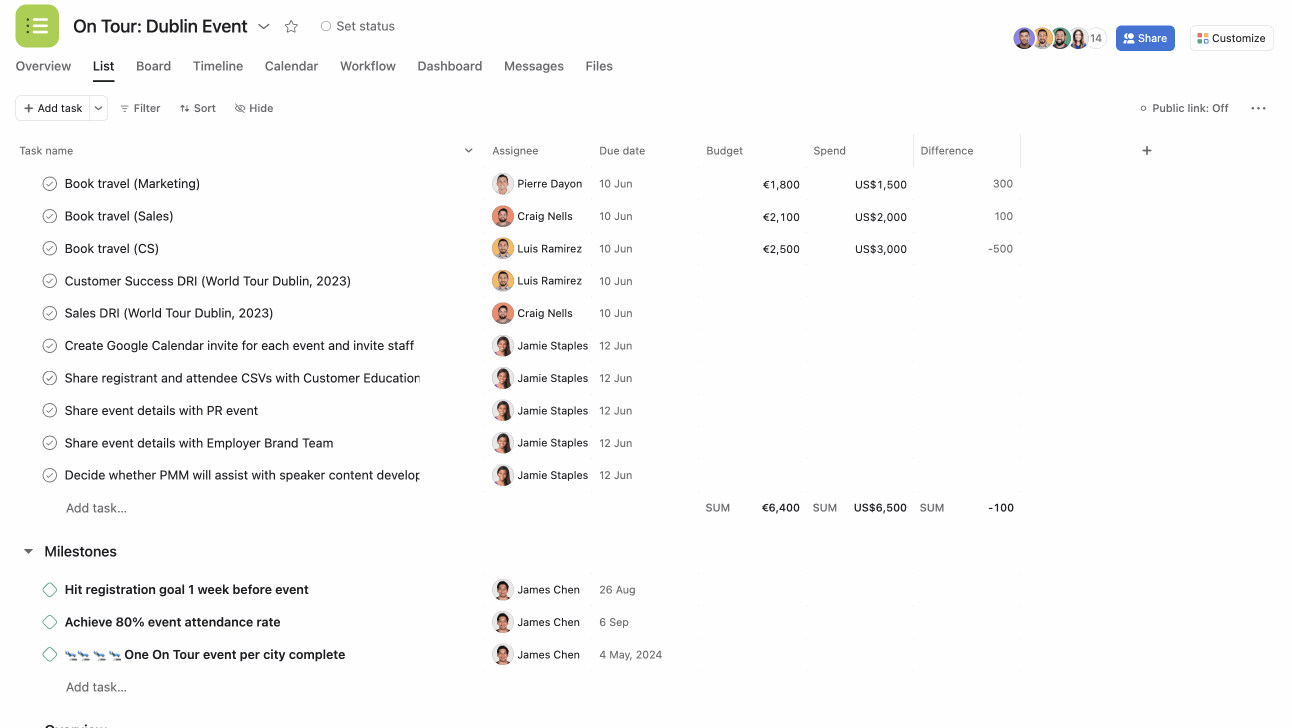Switch to the Board tab
This screenshot has width=1292, height=728.
(153, 66)
